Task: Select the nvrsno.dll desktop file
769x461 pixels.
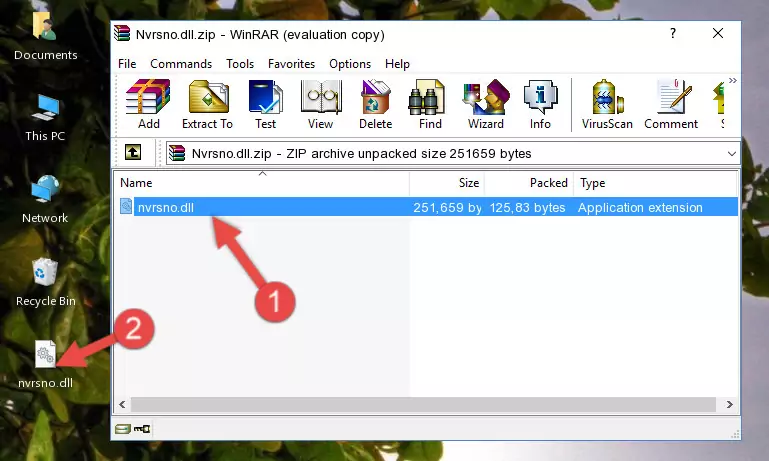Action: 46,365
